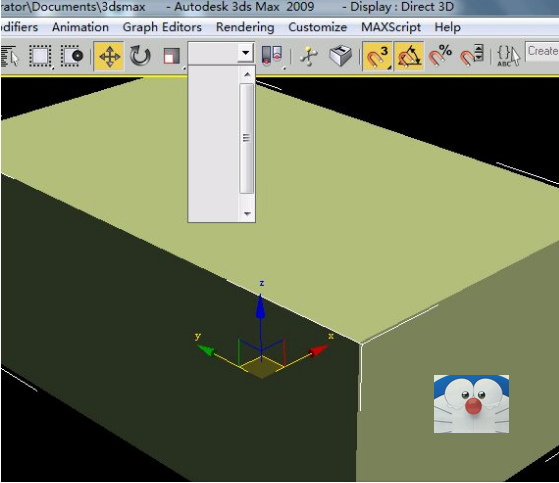The height and width of the screenshot is (483, 559).
Task: Open the reference coordinate system dropdown
Action: (x=221, y=53)
